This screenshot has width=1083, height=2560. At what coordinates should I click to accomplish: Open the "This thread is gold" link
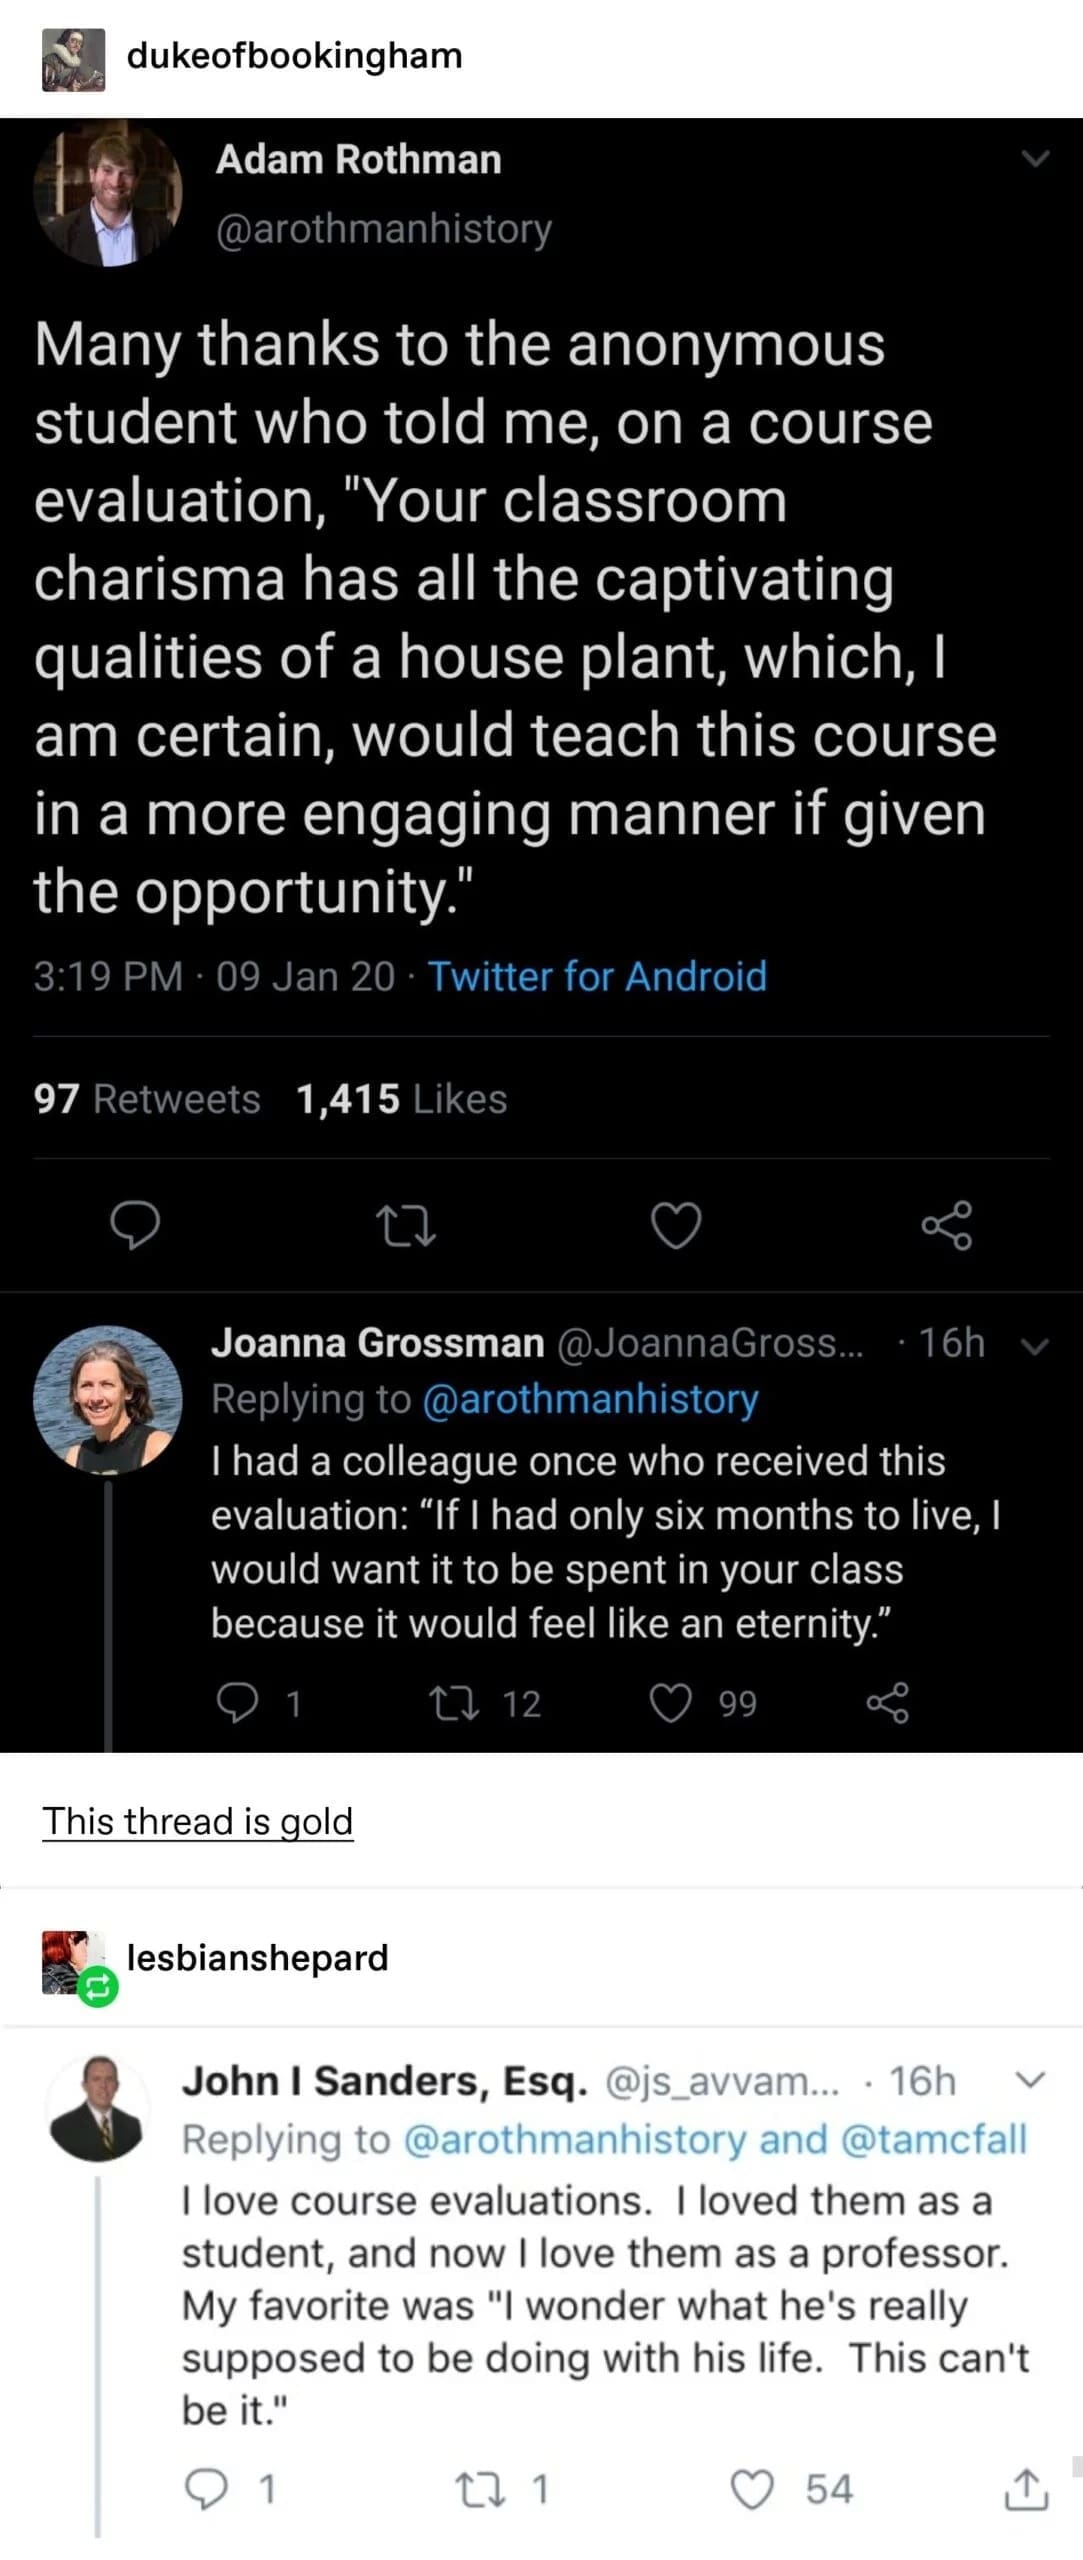198,1821
